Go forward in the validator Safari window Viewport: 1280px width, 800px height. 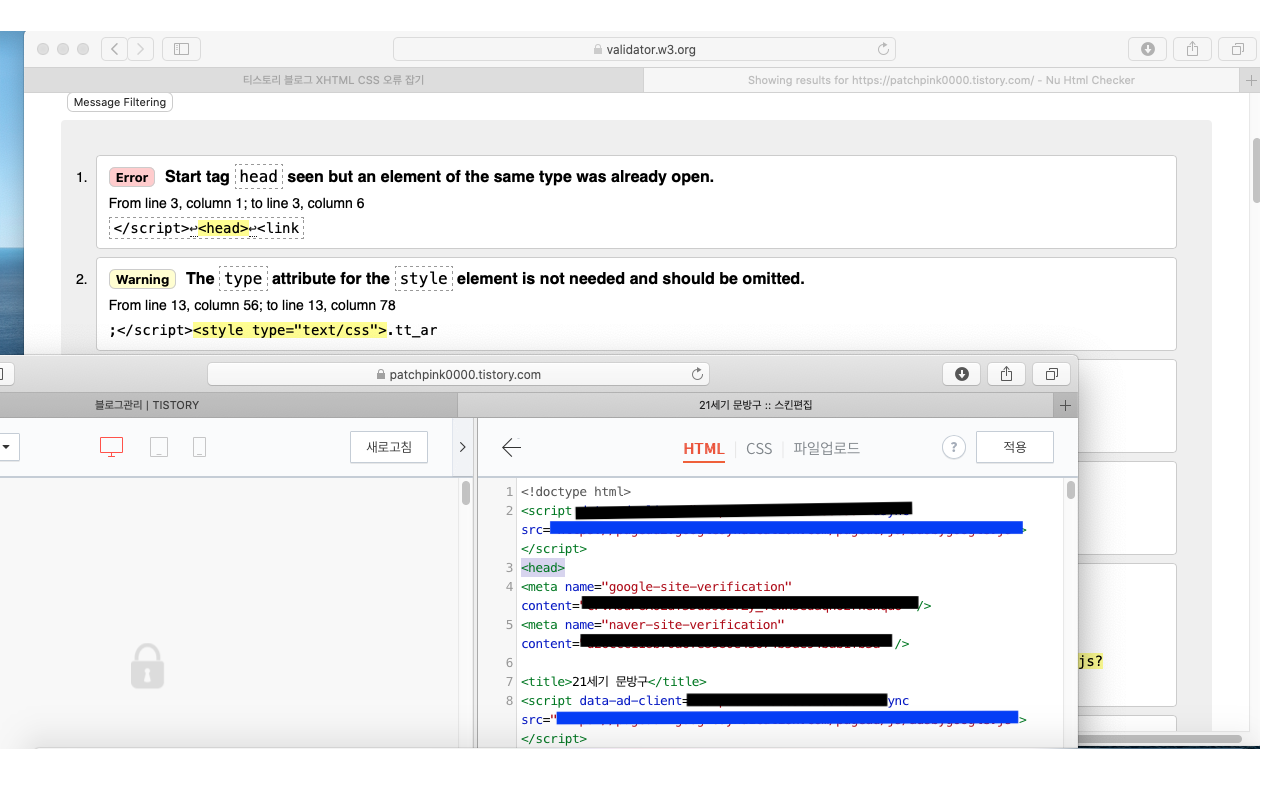pos(141,48)
